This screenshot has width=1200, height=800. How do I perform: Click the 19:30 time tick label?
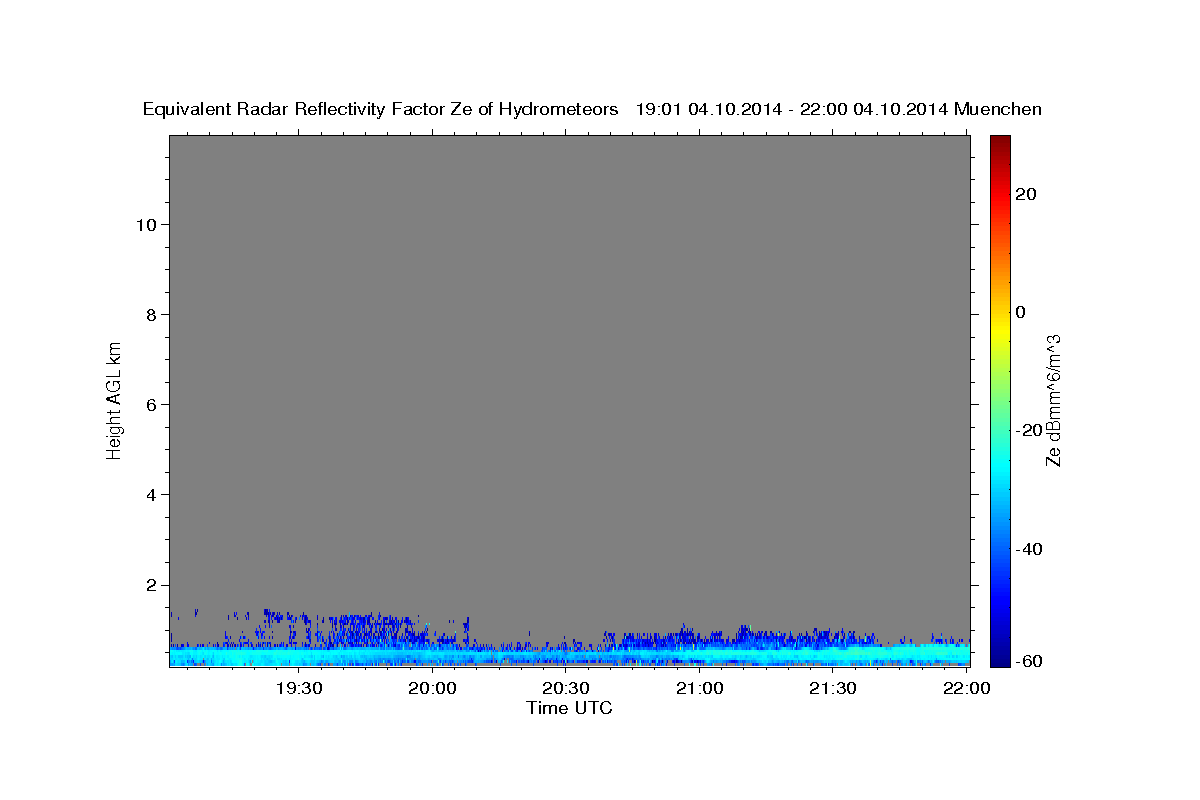coord(299,688)
